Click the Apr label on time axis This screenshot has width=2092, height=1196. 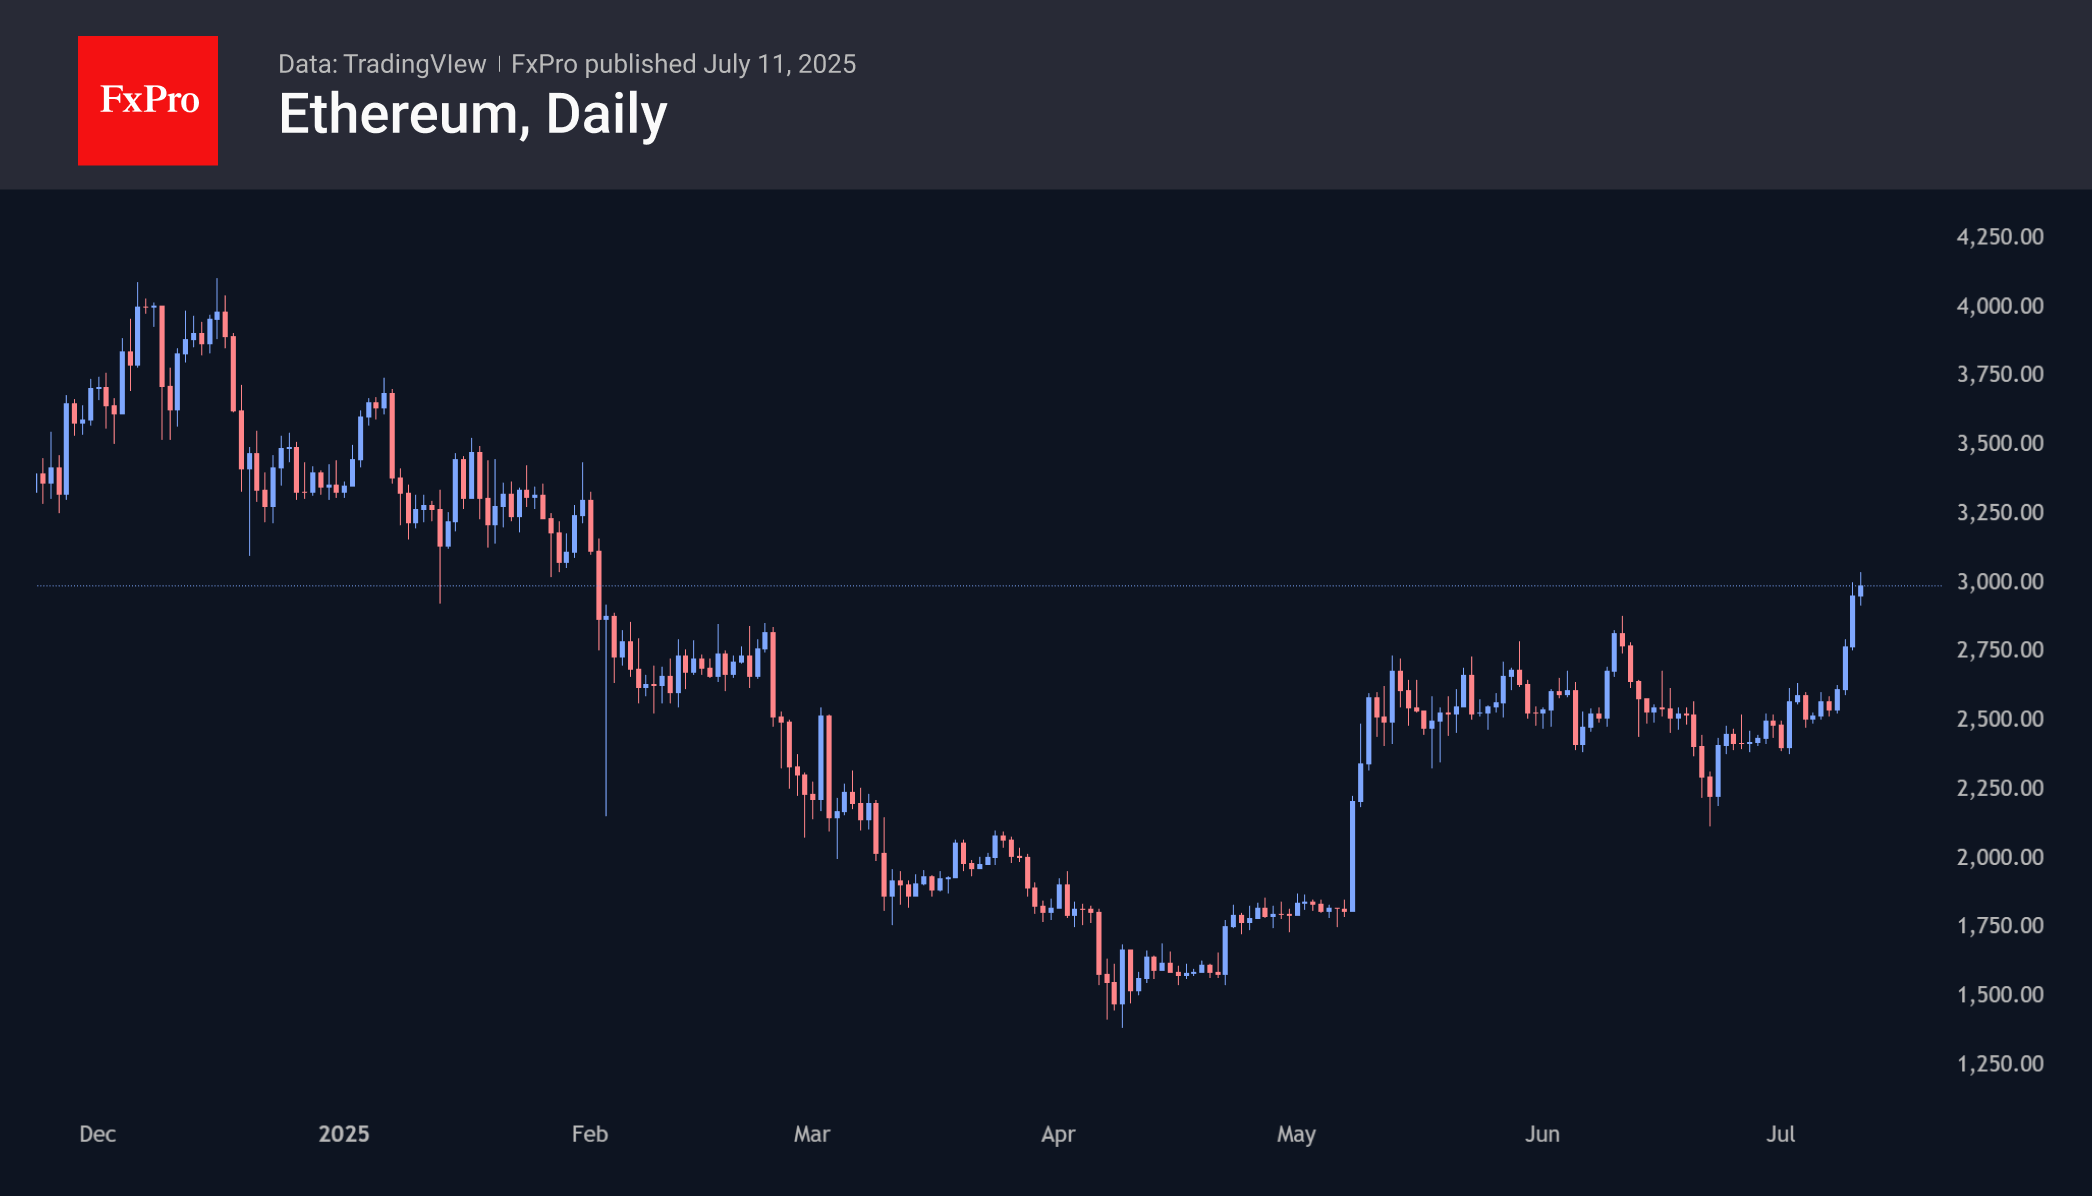click(x=1058, y=1134)
